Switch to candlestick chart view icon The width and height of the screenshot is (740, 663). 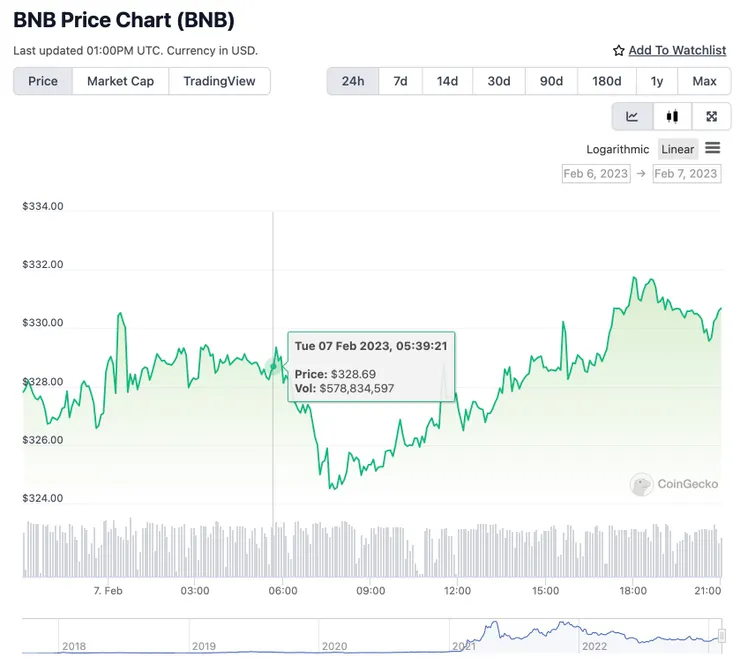[672, 116]
